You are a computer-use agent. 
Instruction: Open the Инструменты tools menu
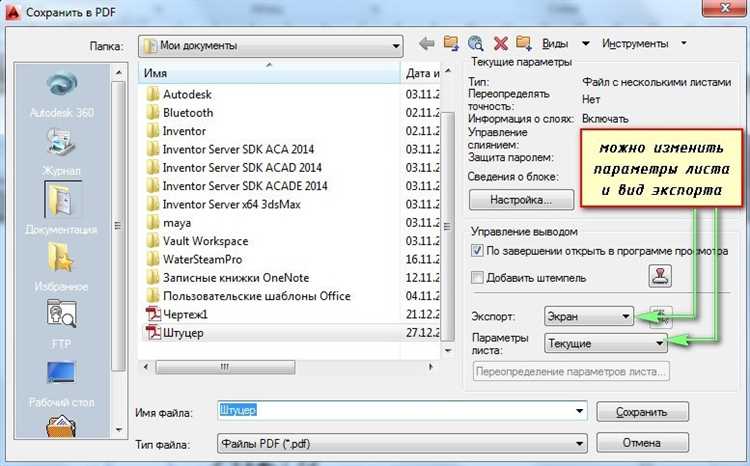tap(644, 44)
